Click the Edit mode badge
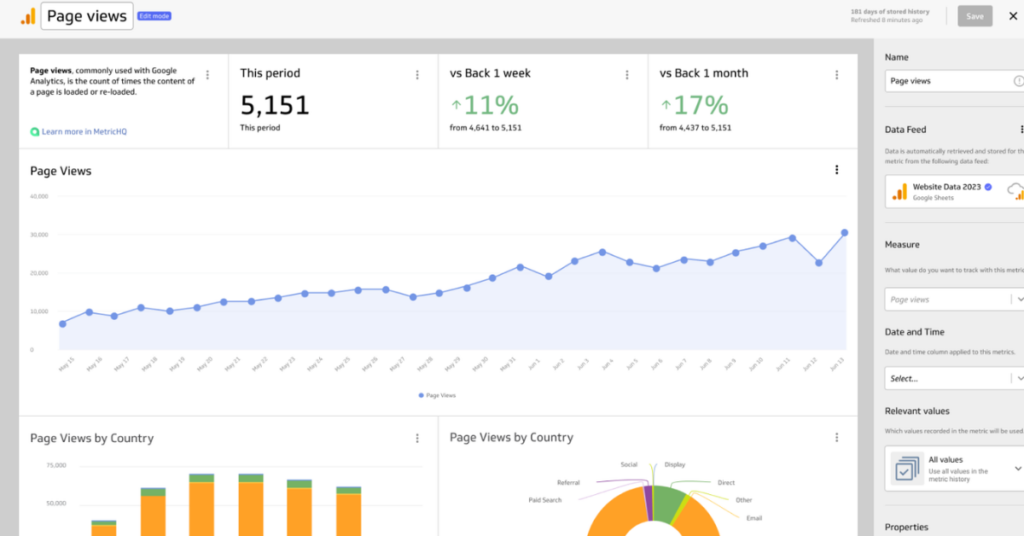 click(154, 16)
